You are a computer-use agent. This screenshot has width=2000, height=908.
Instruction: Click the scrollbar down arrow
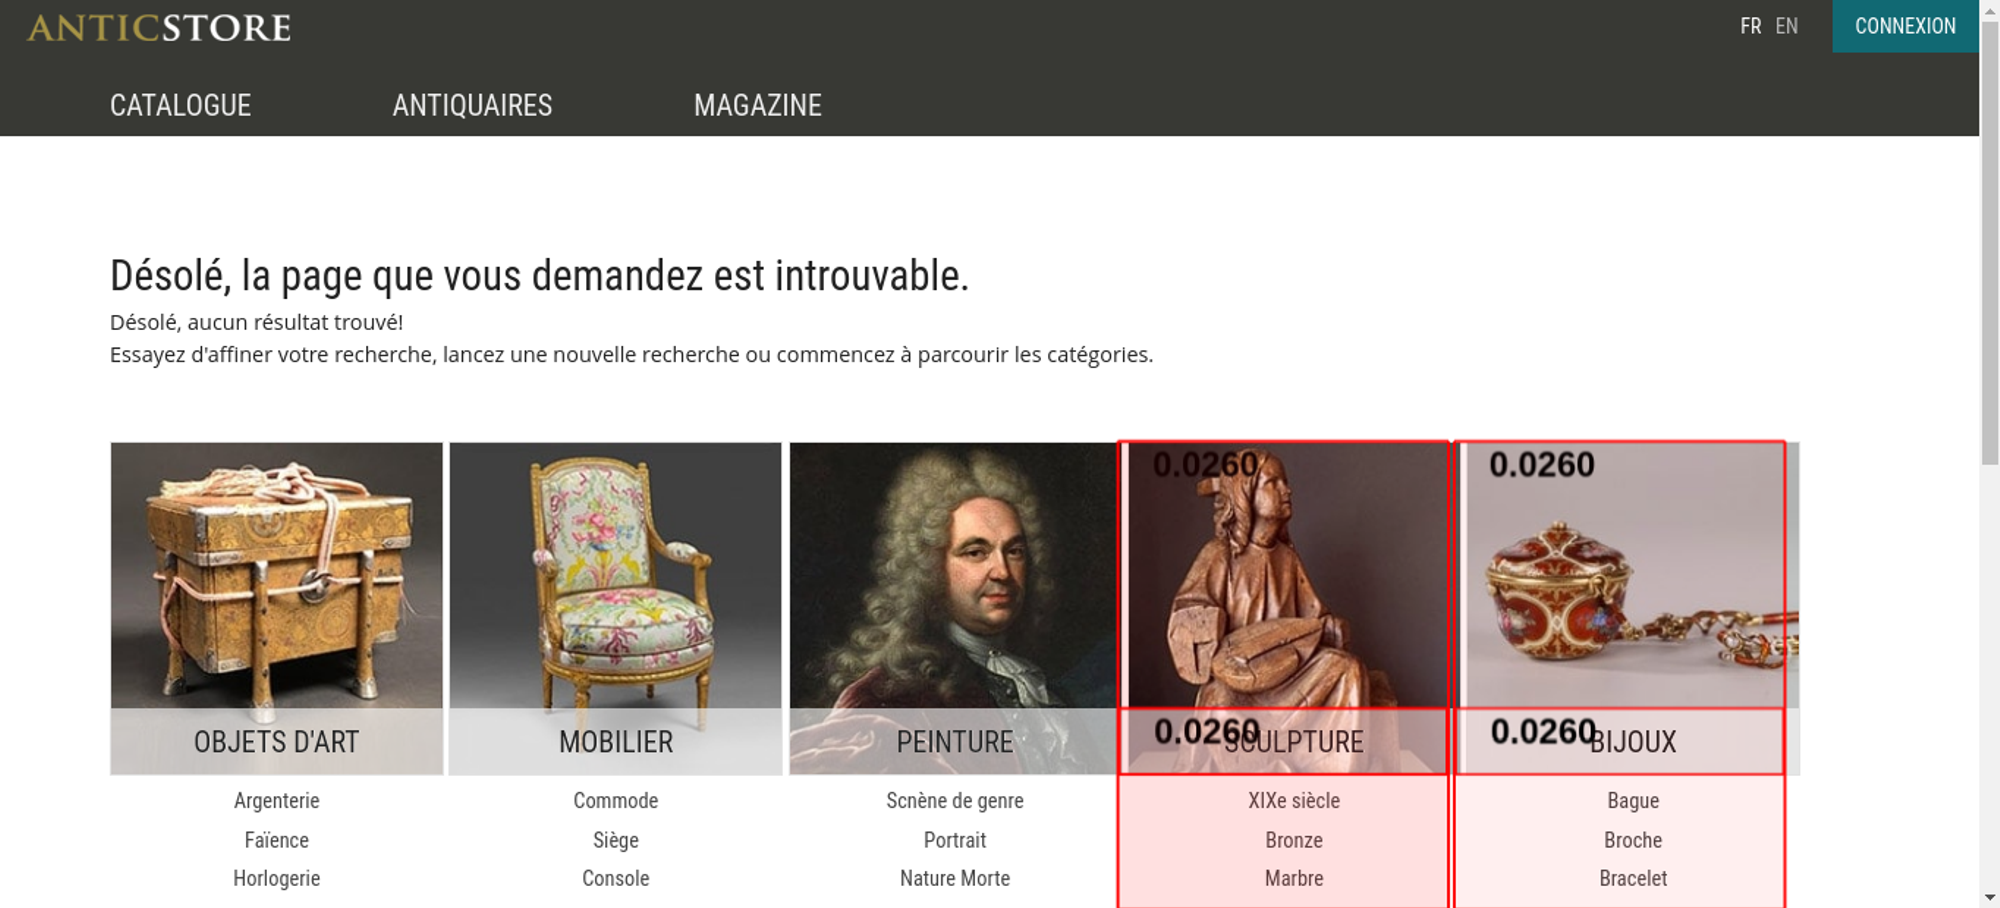pyautogui.click(x=1989, y=897)
